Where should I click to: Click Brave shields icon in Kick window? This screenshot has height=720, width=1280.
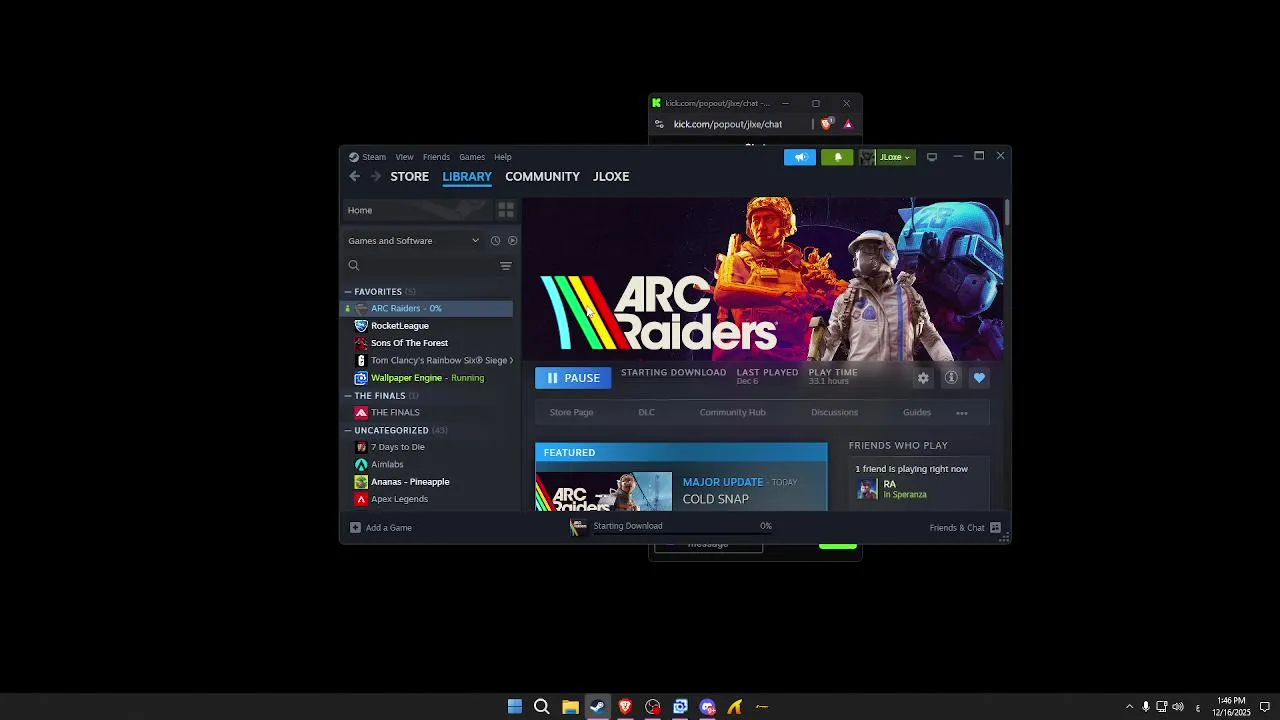coord(826,124)
